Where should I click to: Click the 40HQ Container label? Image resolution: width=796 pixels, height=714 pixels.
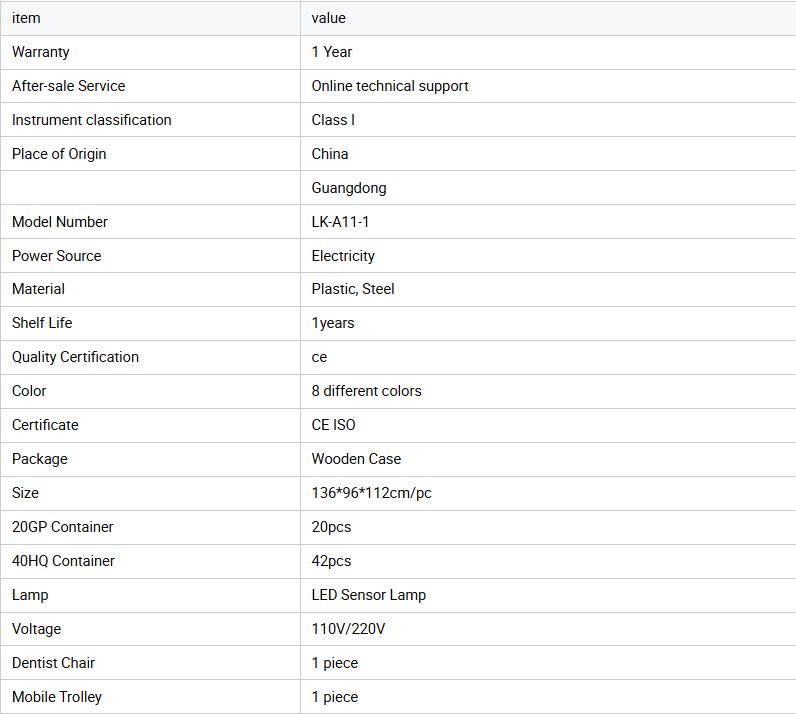[63, 561]
